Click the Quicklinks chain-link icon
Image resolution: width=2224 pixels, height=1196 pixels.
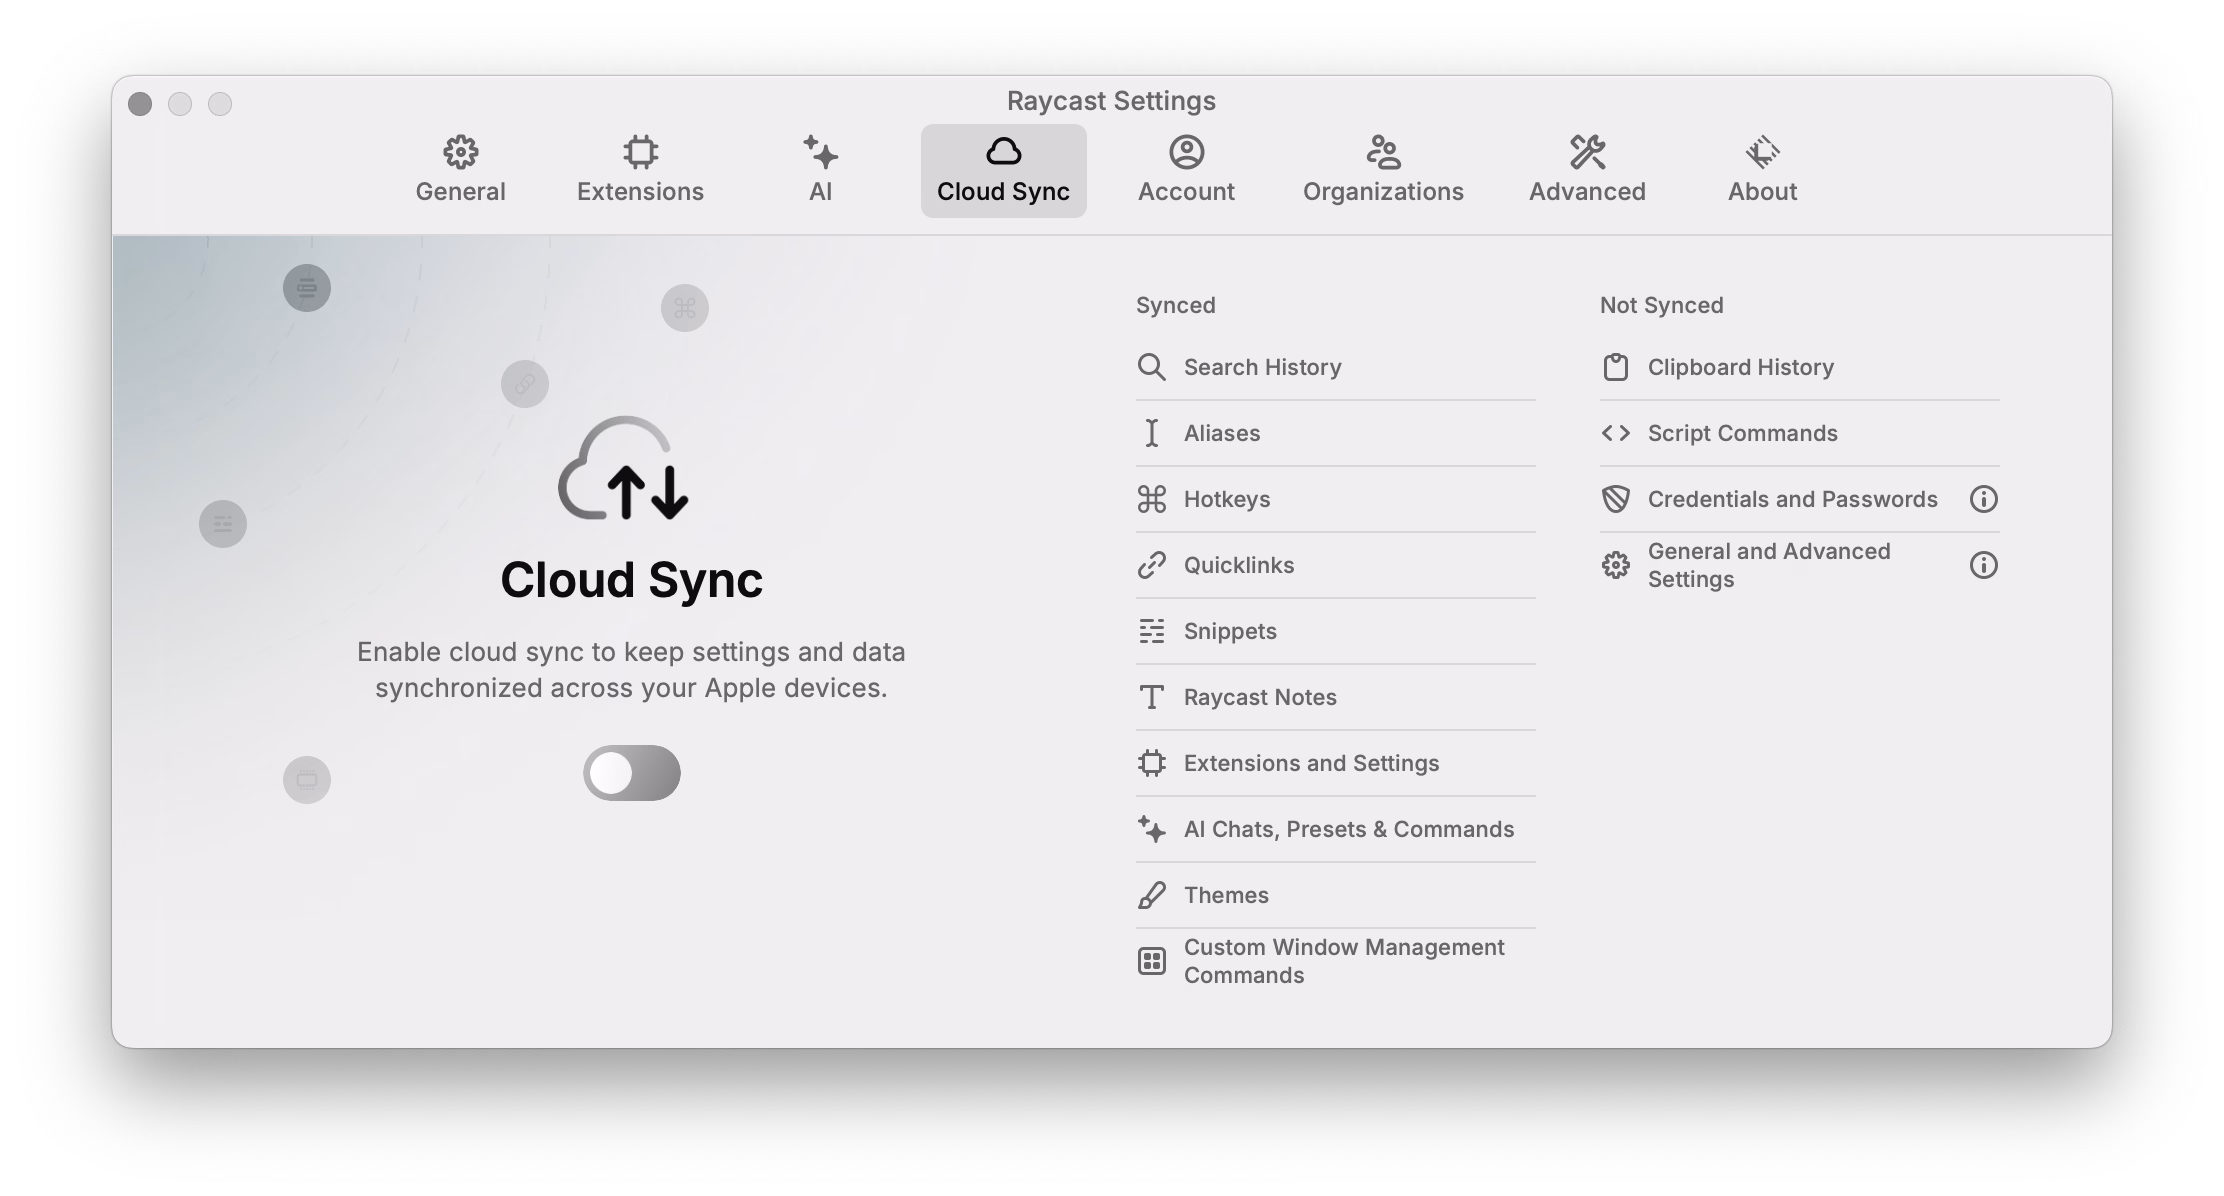click(1151, 565)
